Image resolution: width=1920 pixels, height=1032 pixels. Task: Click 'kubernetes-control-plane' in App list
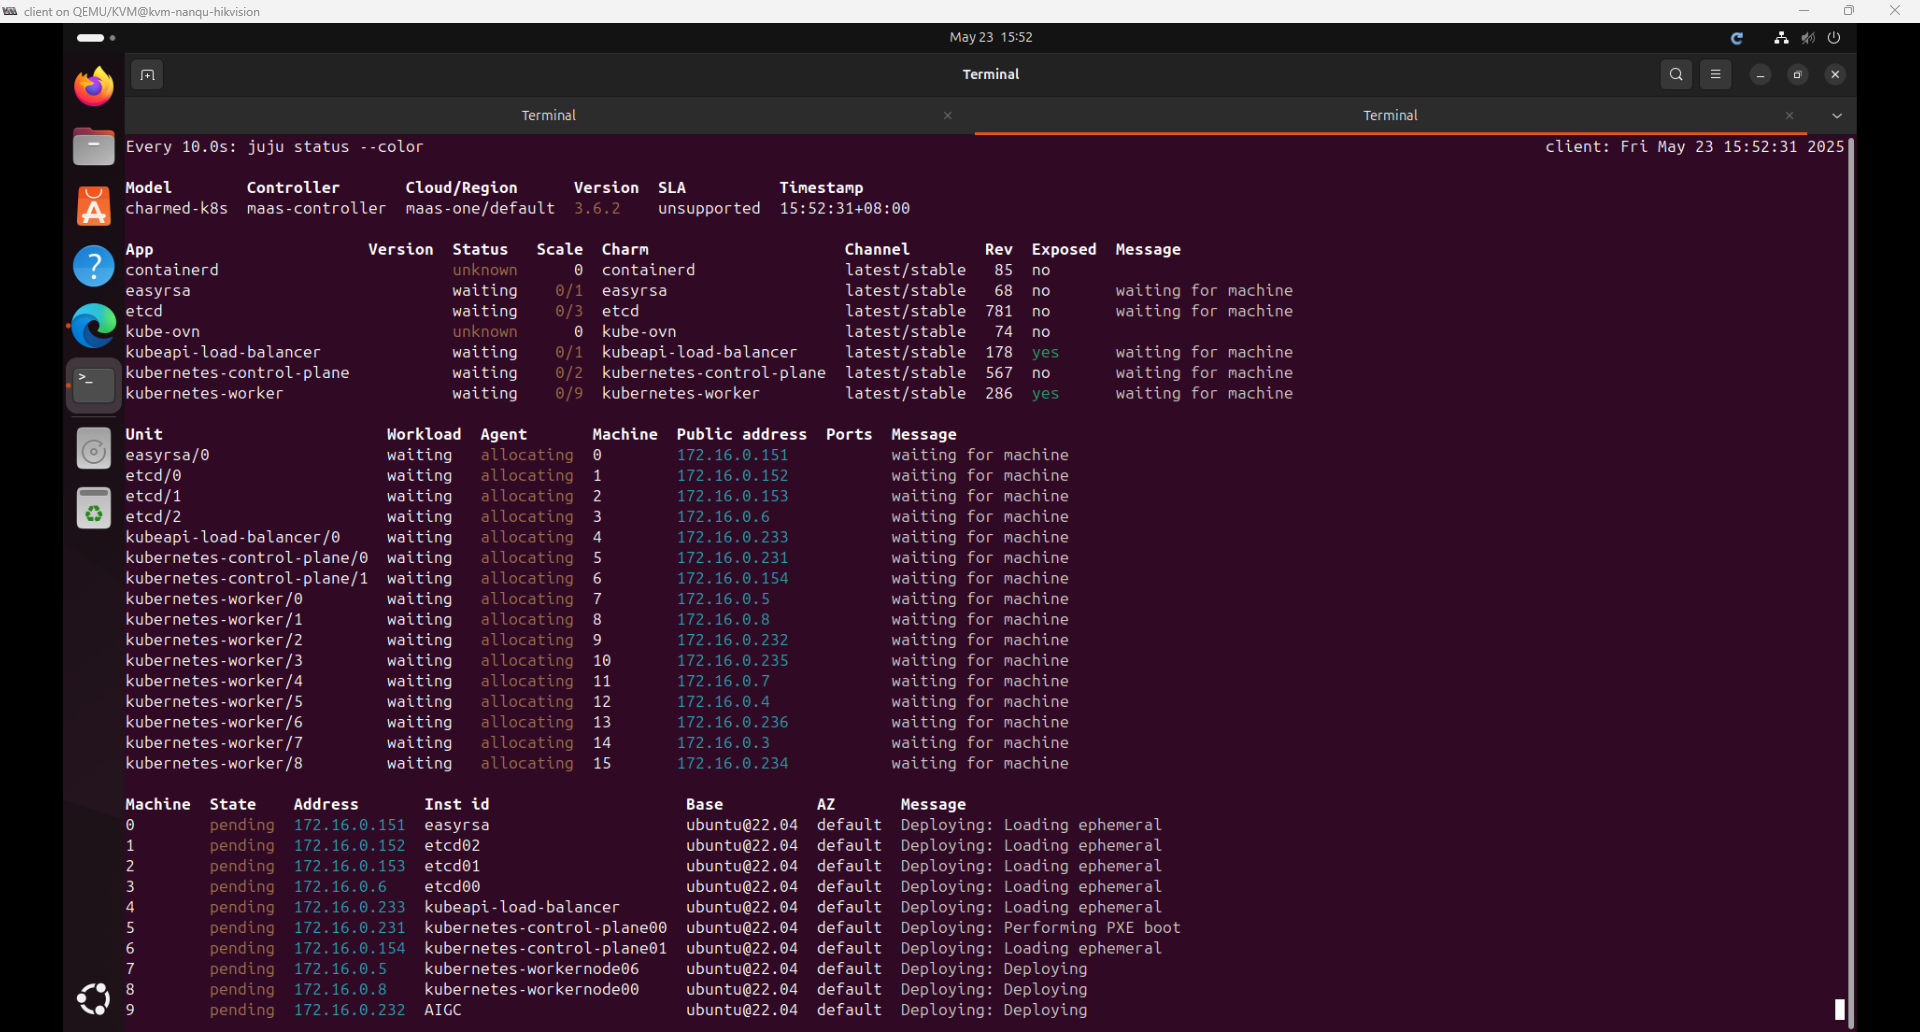coord(237,373)
